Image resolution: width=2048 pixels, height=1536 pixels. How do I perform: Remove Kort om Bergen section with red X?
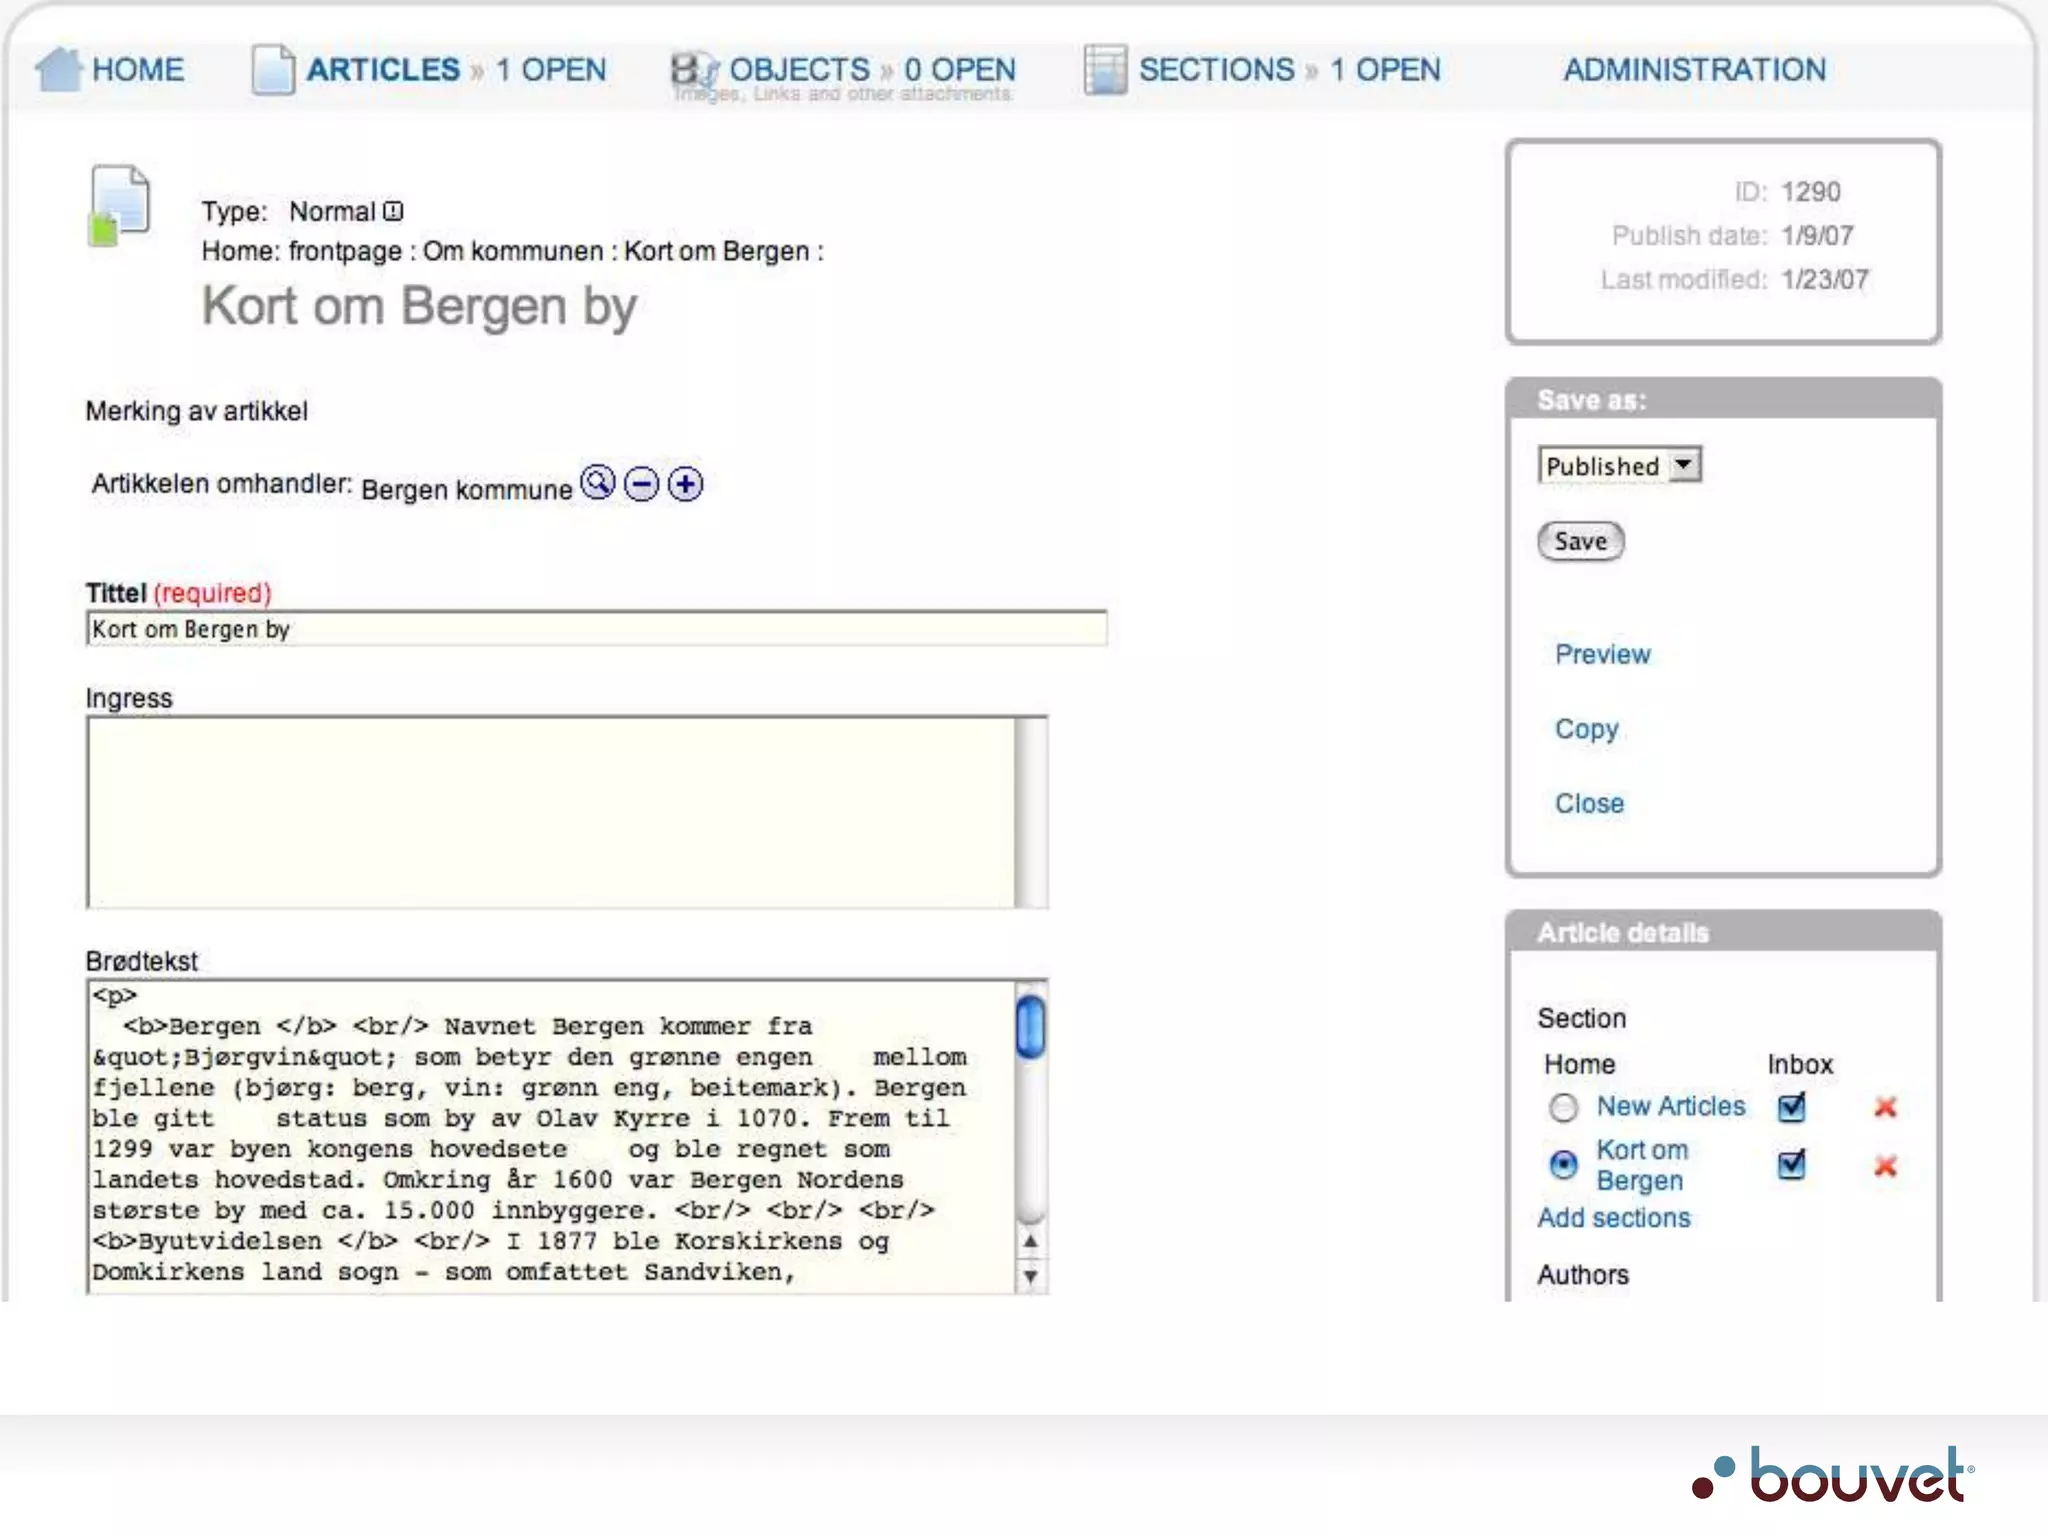tap(1885, 1166)
